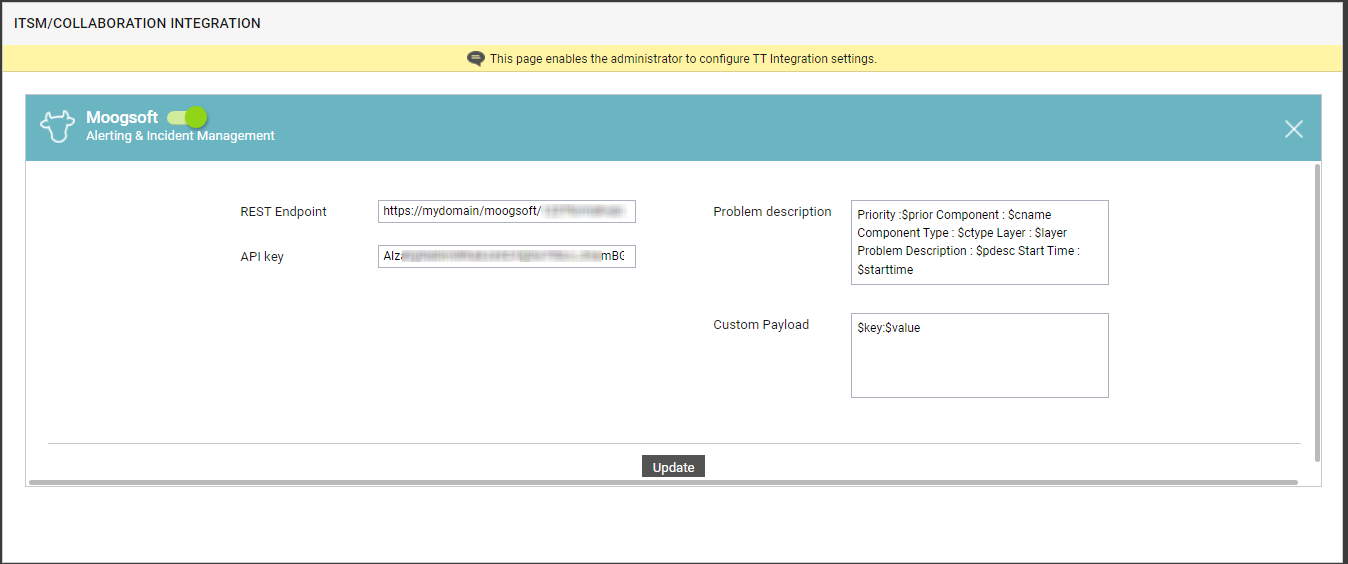Click the ITSM/COLLABORATION INTEGRATION heading

(137, 23)
